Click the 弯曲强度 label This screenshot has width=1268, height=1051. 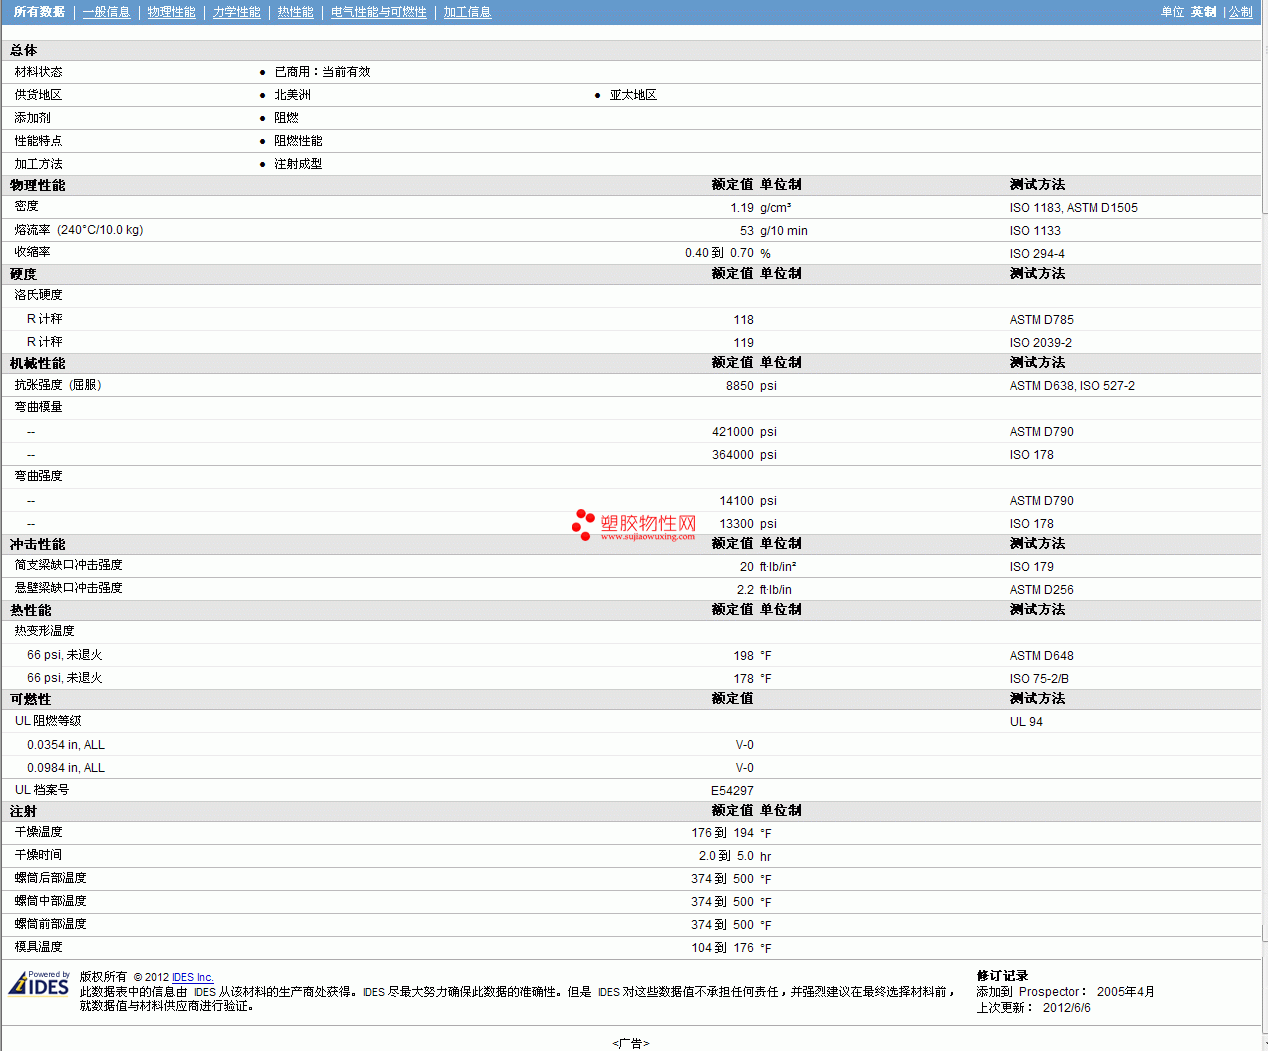(39, 476)
